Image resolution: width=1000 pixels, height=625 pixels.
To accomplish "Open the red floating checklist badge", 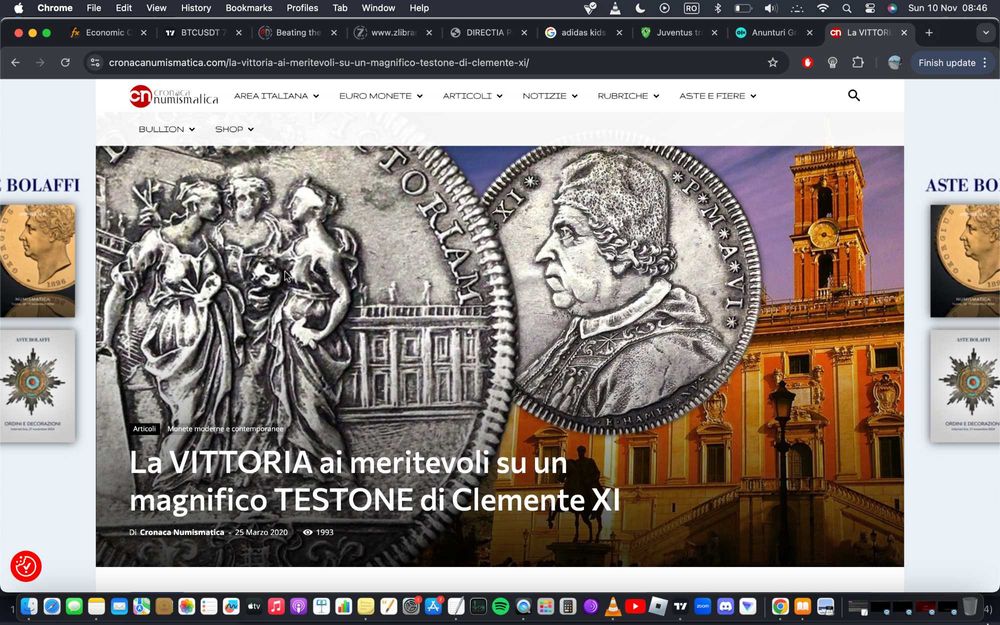I will coord(26,566).
